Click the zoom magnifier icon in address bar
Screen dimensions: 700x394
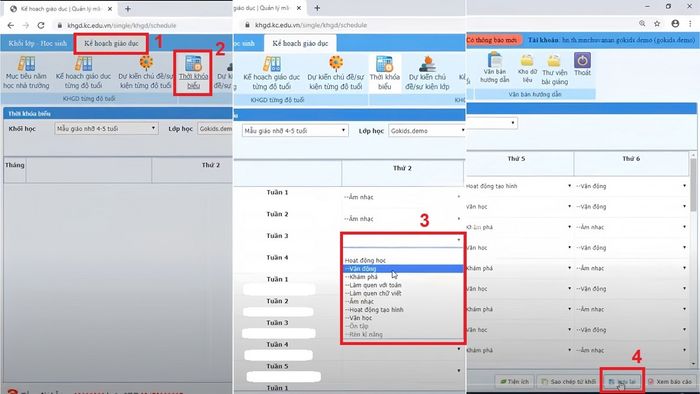[642, 23]
